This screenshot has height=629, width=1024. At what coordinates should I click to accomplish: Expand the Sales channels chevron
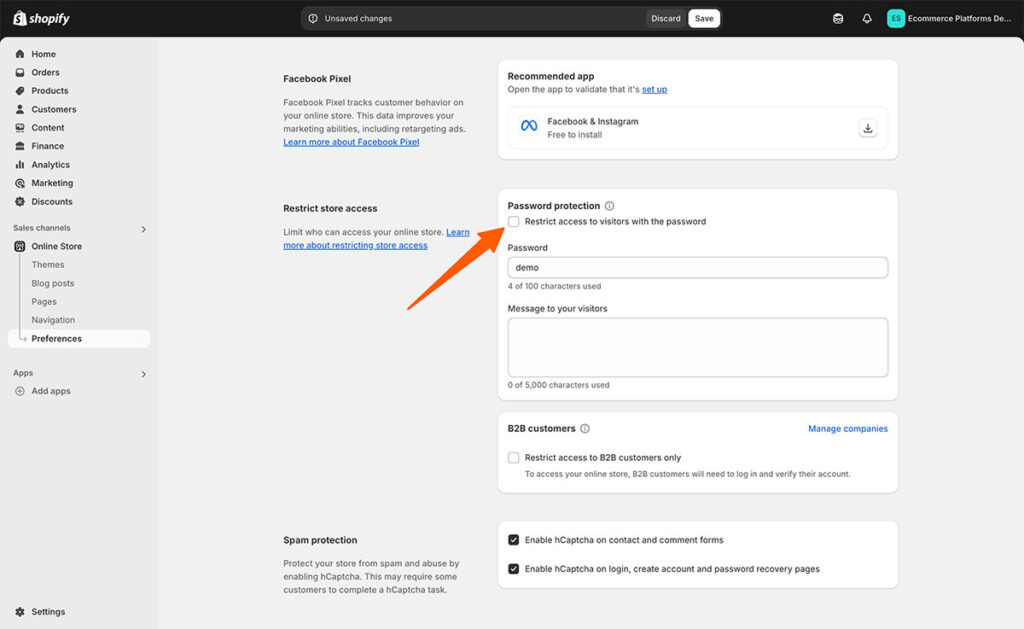tap(143, 229)
